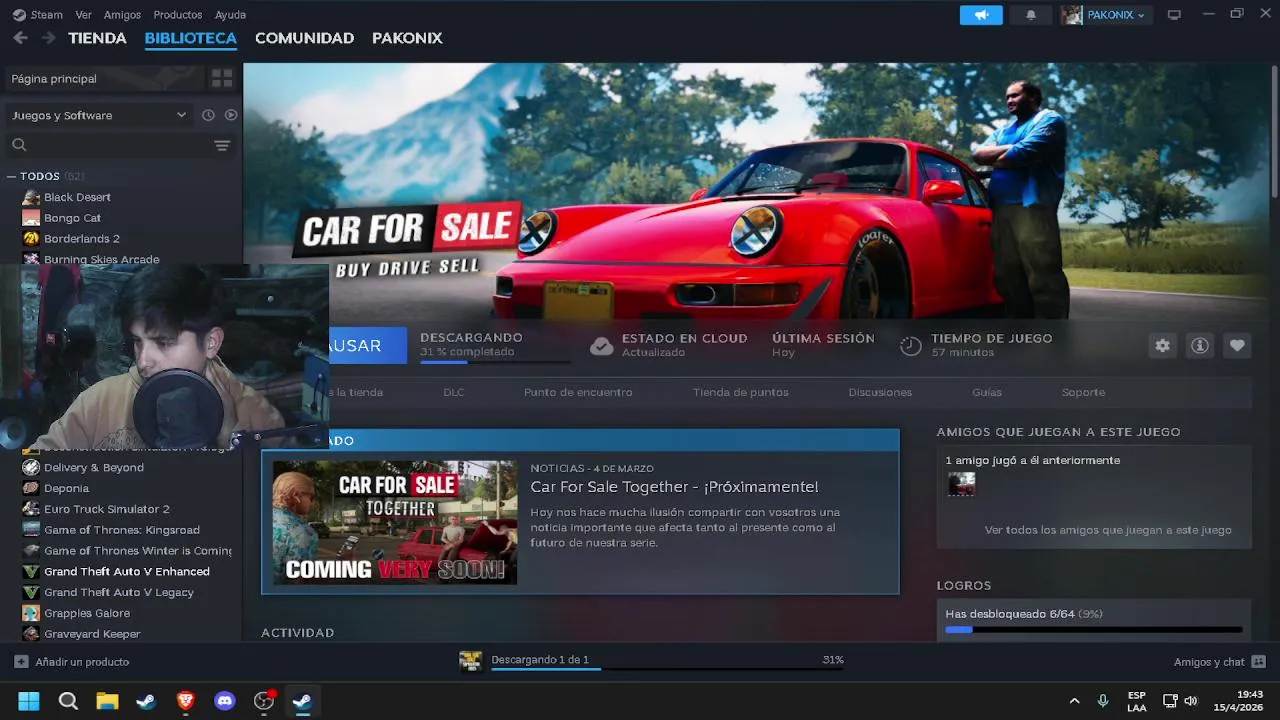The width and height of the screenshot is (1280, 720).
Task: Switch to the TIENDA tab
Action: [x=97, y=38]
